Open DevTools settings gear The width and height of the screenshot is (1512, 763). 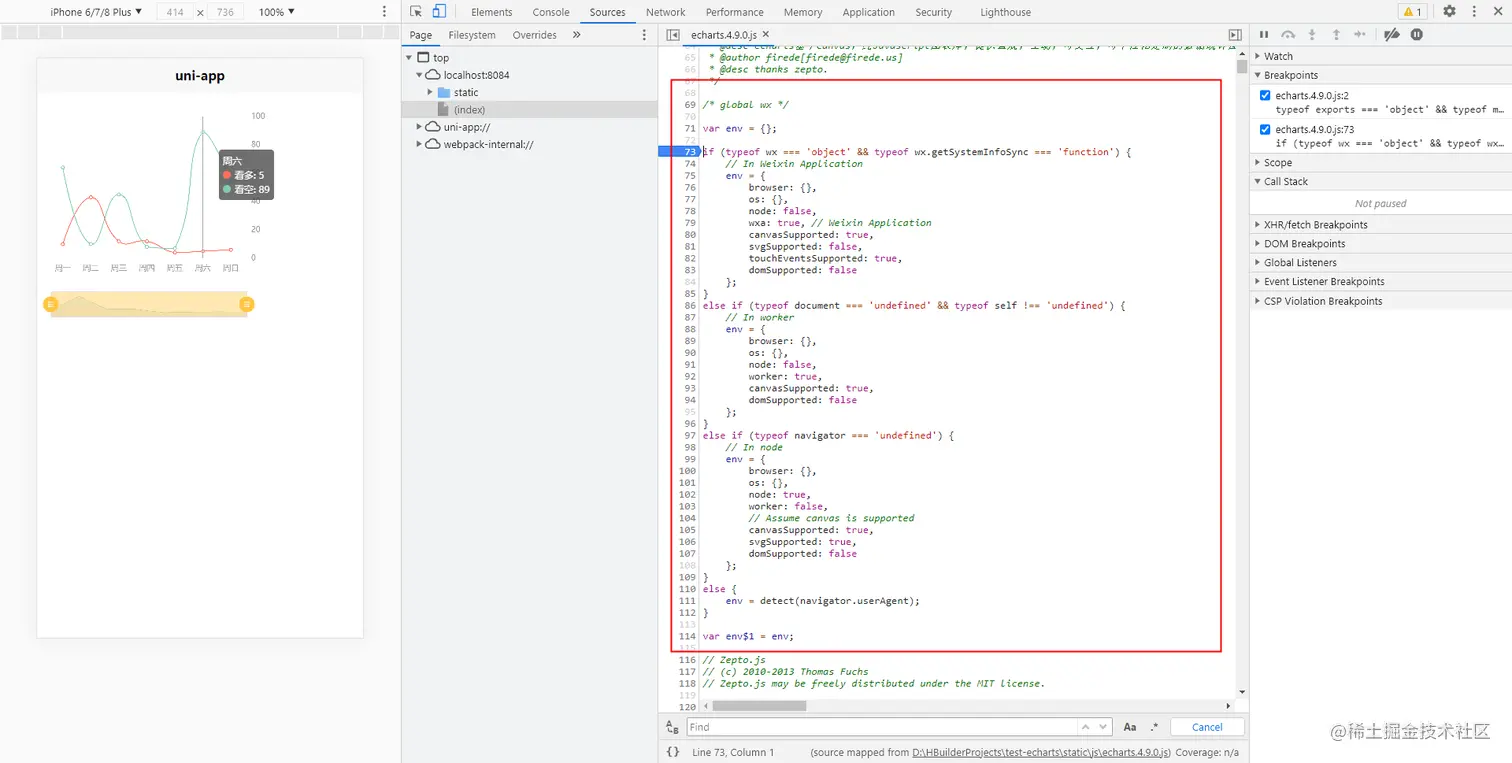click(x=1449, y=12)
